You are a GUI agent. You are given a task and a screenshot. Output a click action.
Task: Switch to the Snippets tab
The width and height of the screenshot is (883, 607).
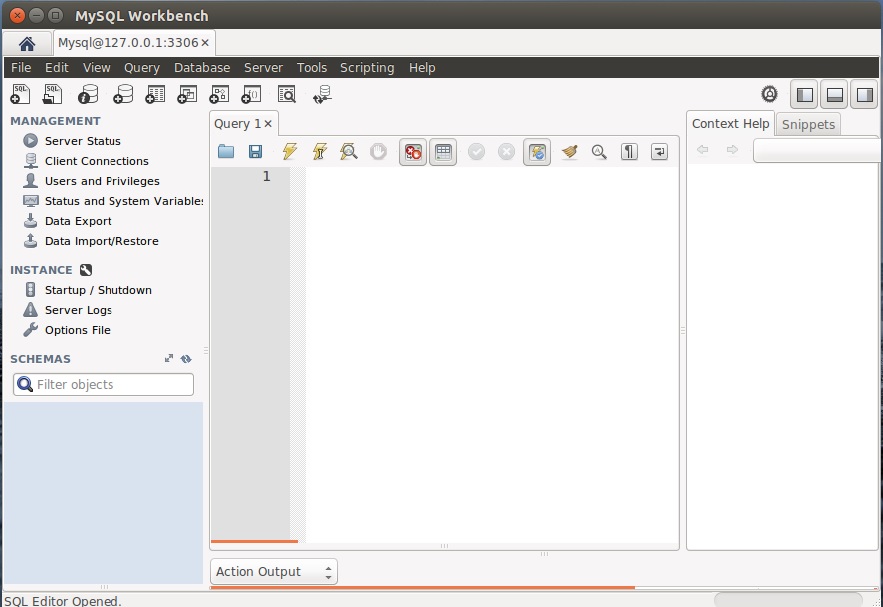(808, 124)
